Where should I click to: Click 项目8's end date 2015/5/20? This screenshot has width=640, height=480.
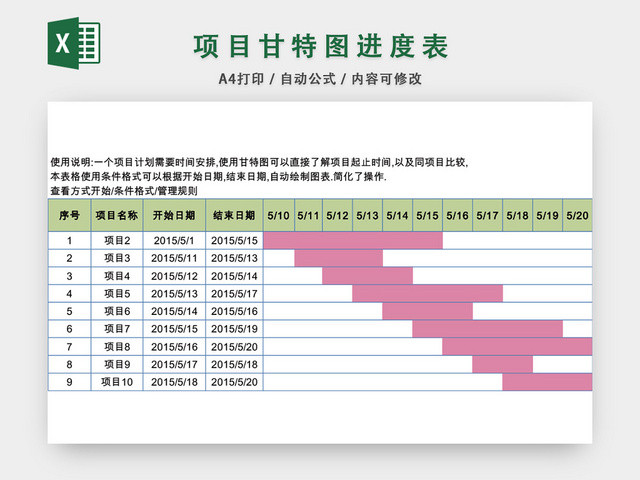pyautogui.click(x=234, y=347)
